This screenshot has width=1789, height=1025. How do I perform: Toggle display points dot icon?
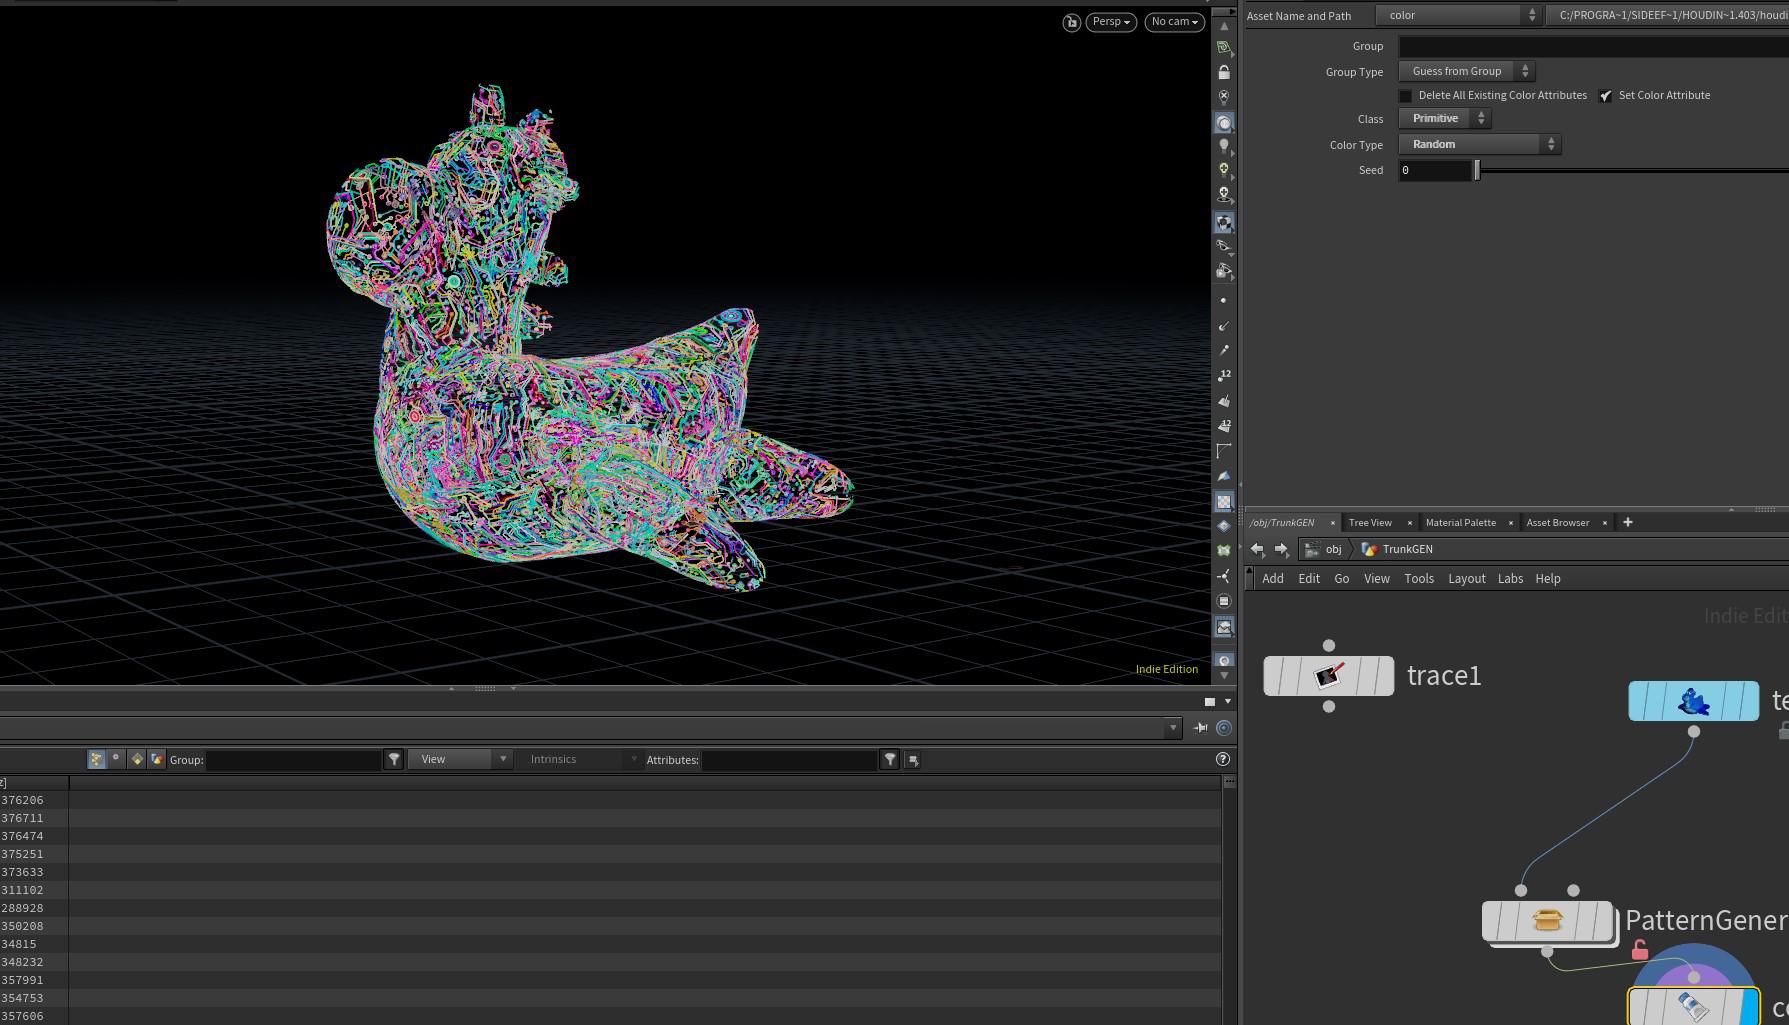1223,300
